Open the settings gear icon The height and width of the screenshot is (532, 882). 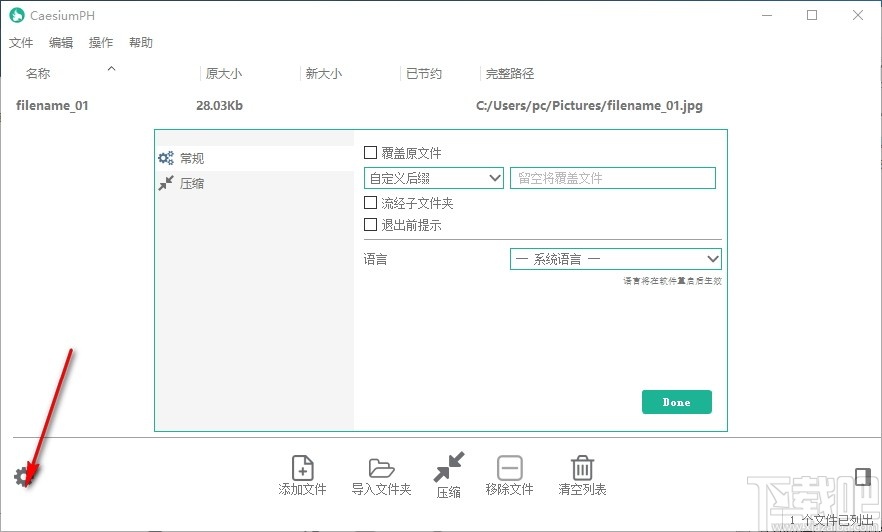click(22, 477)
